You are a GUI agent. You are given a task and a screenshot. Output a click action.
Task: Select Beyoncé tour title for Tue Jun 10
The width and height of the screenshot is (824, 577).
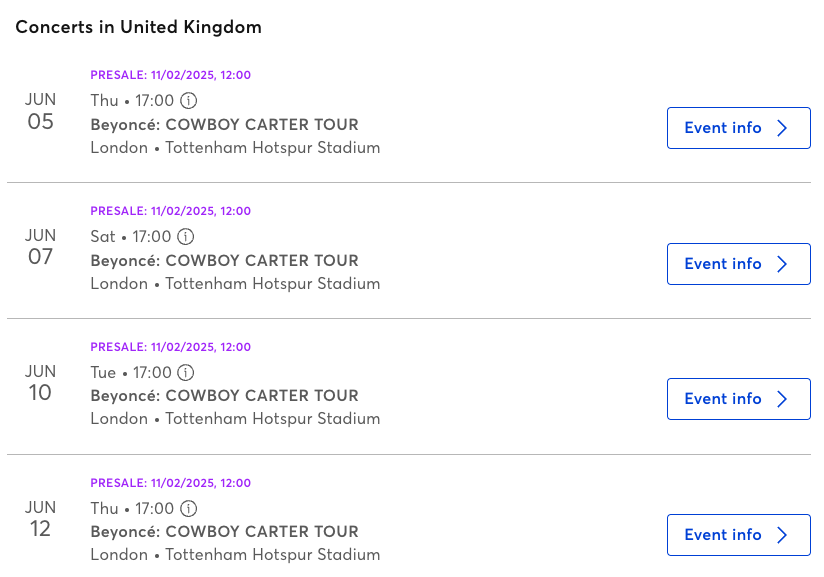pos(224,396)
